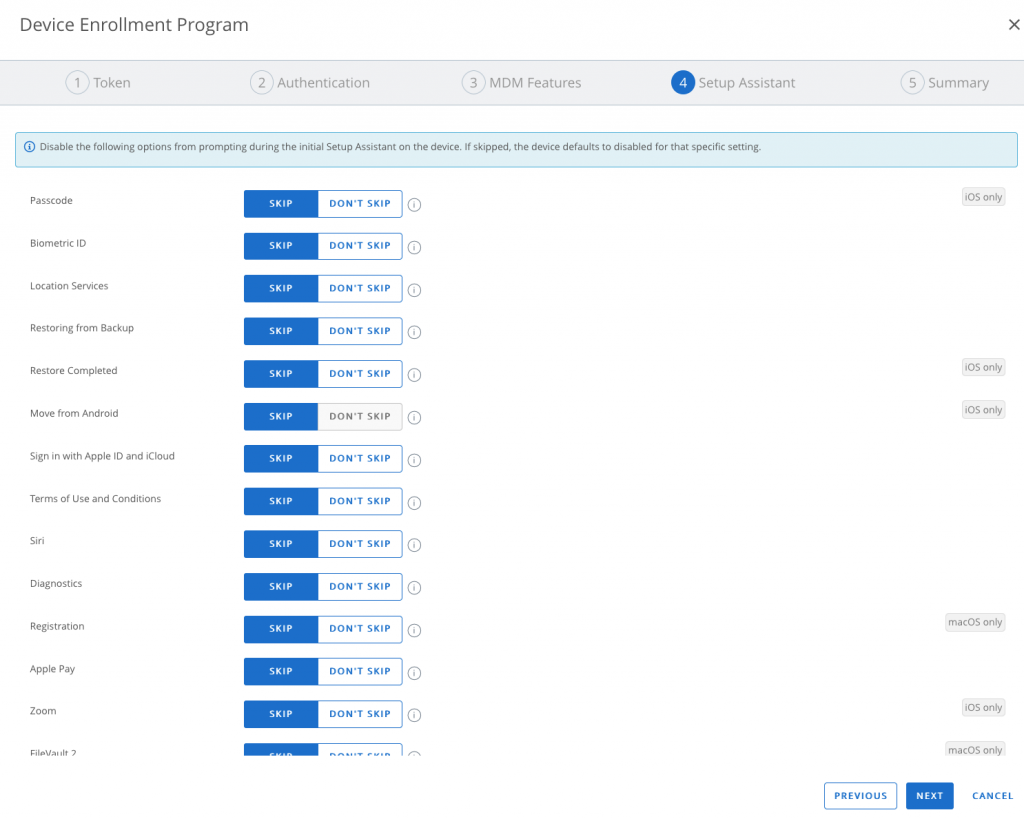
Task: Select Skip for Terms of Use and Conditions
Action: coord(281,501)
